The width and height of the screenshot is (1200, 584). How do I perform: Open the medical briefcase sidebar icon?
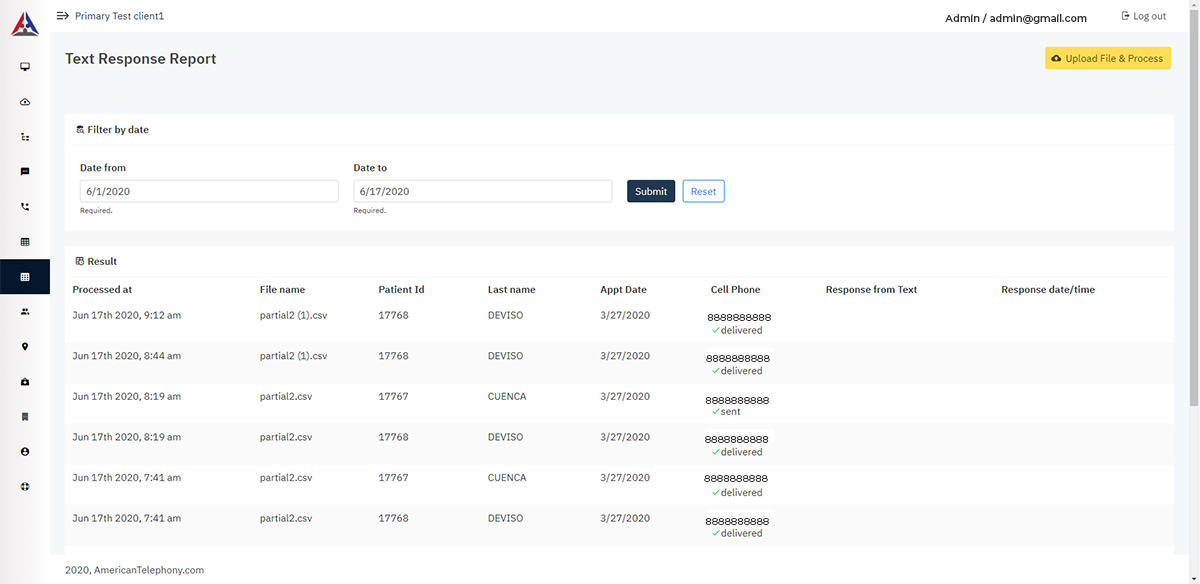(25, 382)
